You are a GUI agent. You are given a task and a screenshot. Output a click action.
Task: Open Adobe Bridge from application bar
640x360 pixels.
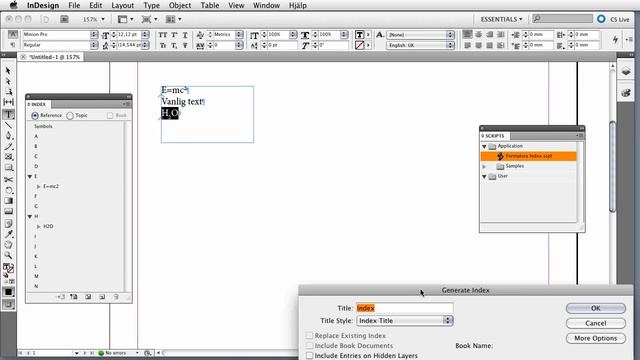point(64,19)
